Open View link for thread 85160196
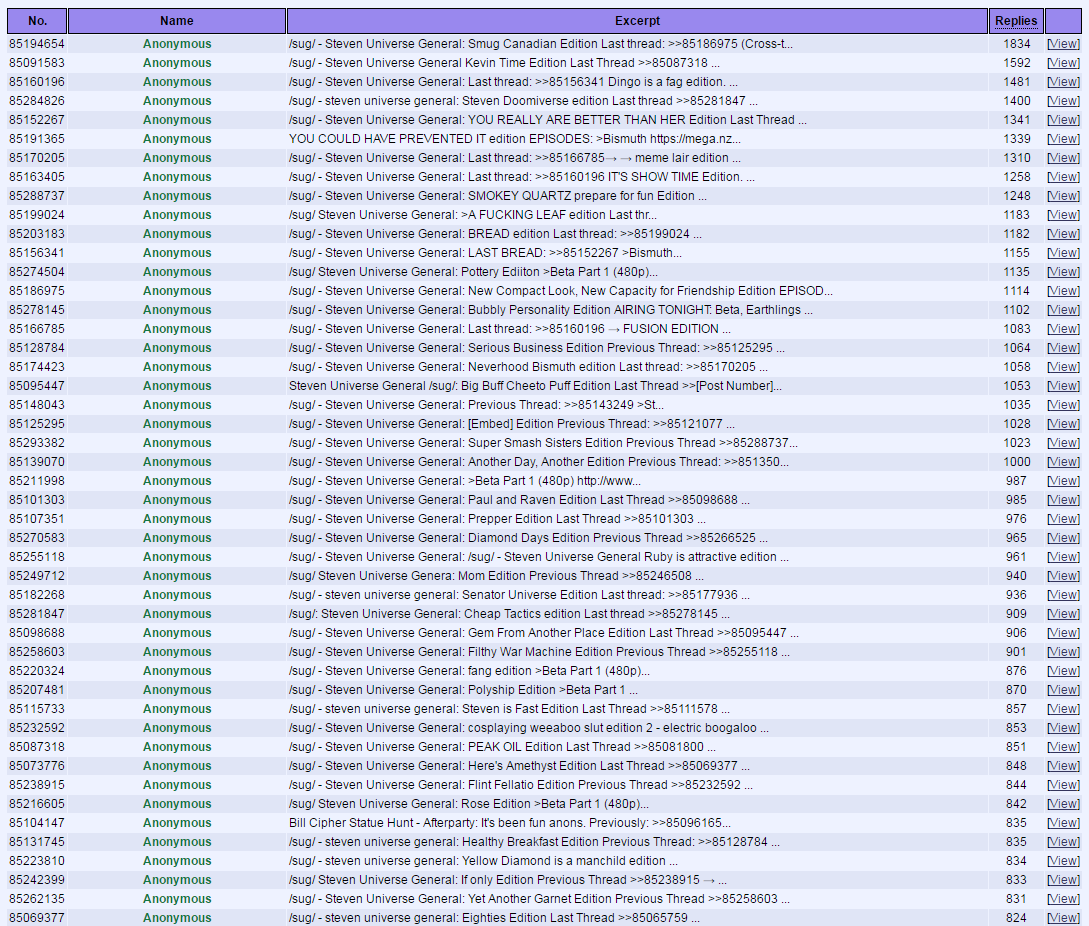 (x=1063, y=82)
